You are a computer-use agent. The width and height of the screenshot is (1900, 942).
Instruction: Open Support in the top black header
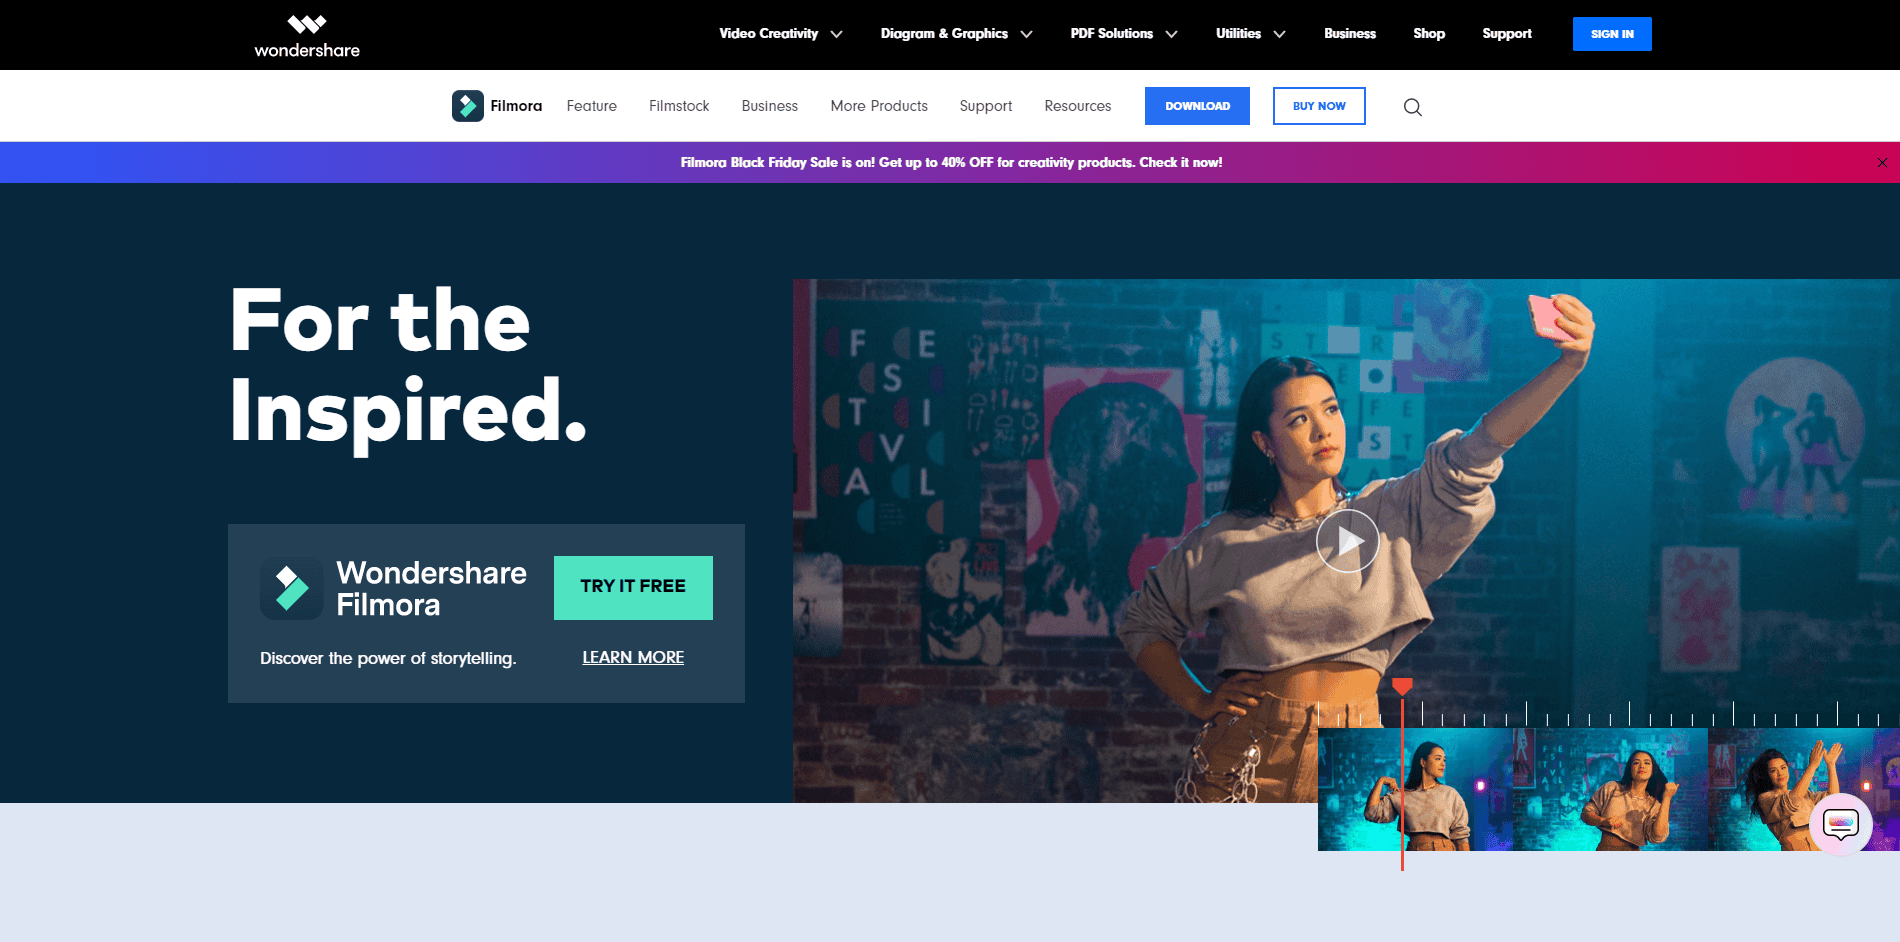coord(1507,34)
